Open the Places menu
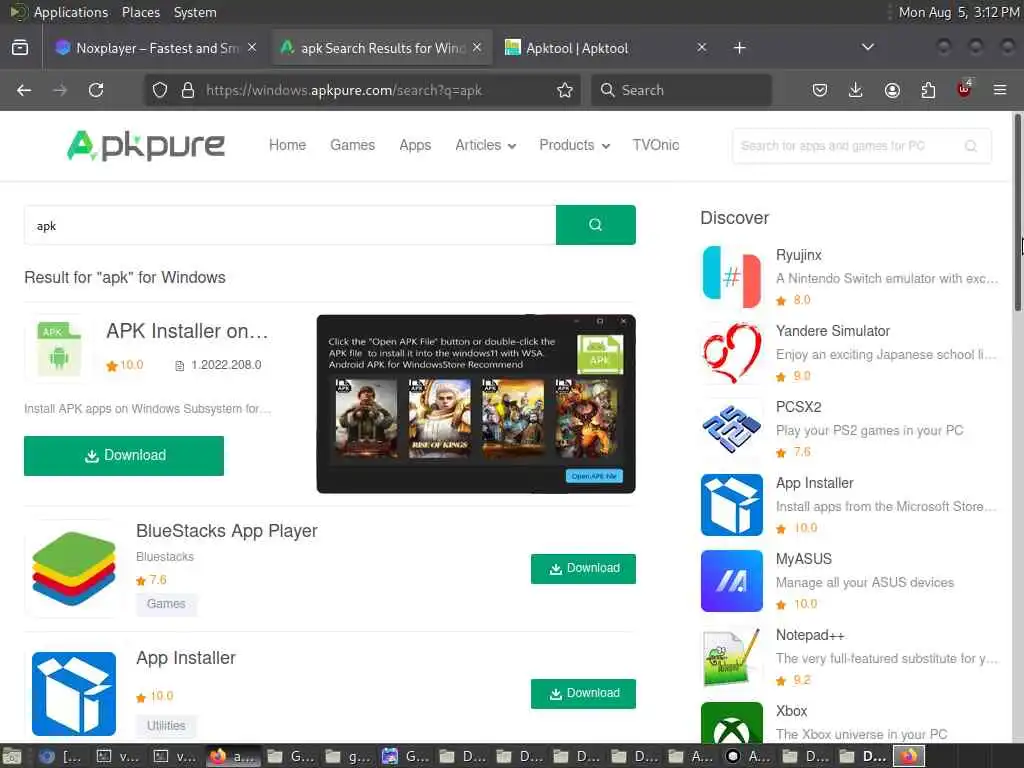The height and width of the screenshot is (768, 1024). pyautogui.click(x=141, y=12)
